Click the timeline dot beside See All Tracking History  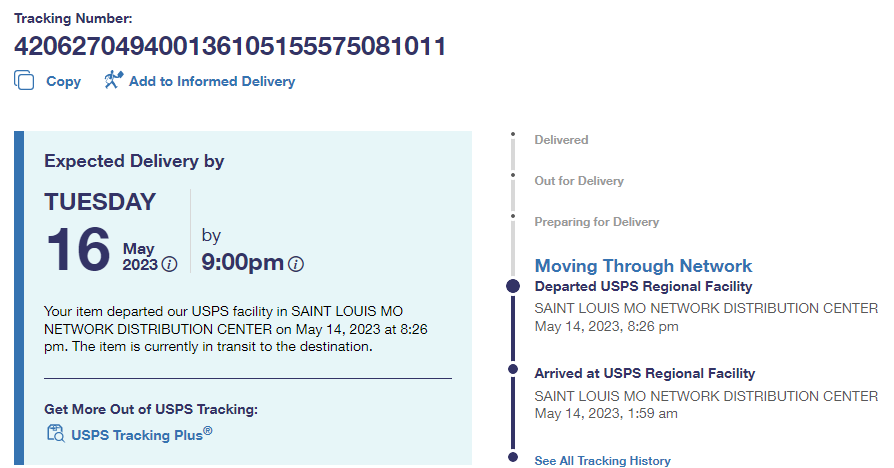513,458
